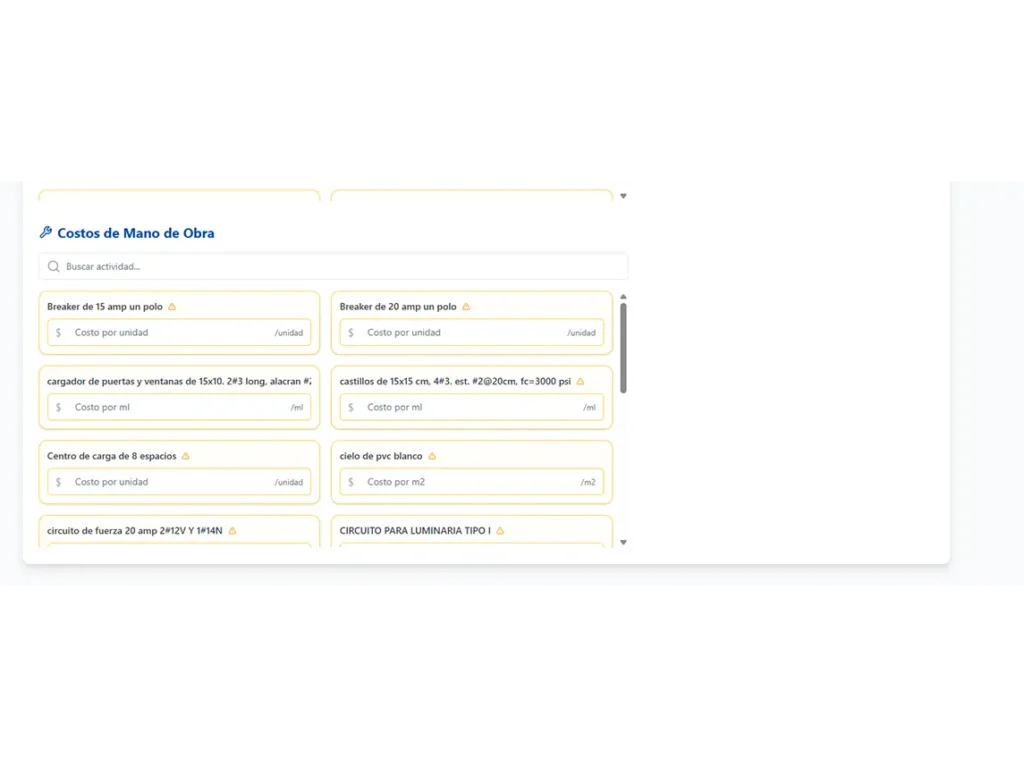This screenshot has height=767, width=1024.
Task: Click warning icon next to Breaker de 20 amp
Action: tap(466, 307)
